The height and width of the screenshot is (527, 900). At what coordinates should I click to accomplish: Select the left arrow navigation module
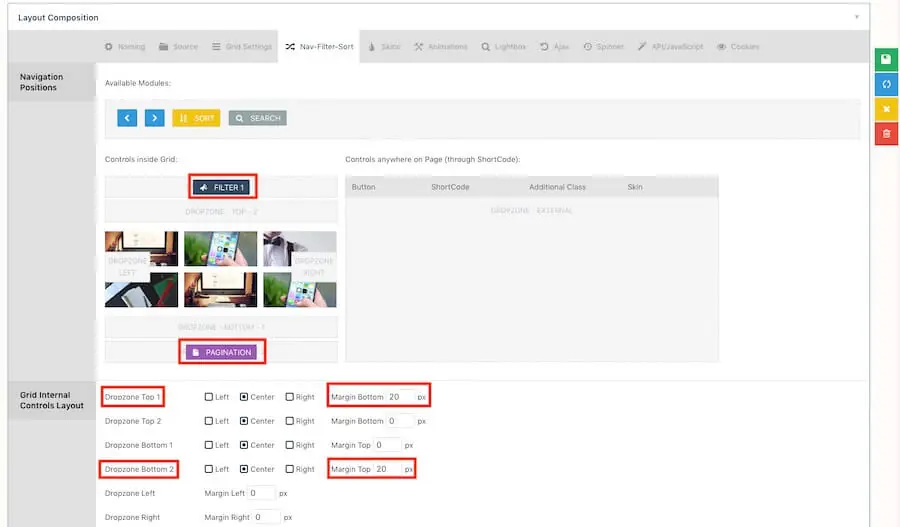pos(127,118)
